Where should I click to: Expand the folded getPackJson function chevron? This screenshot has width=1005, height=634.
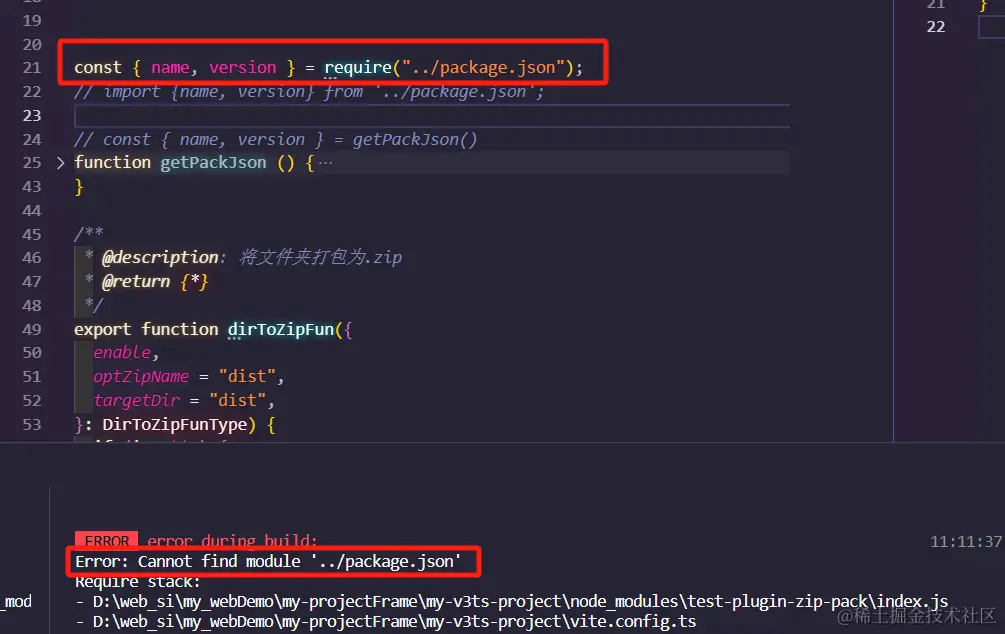60,163
